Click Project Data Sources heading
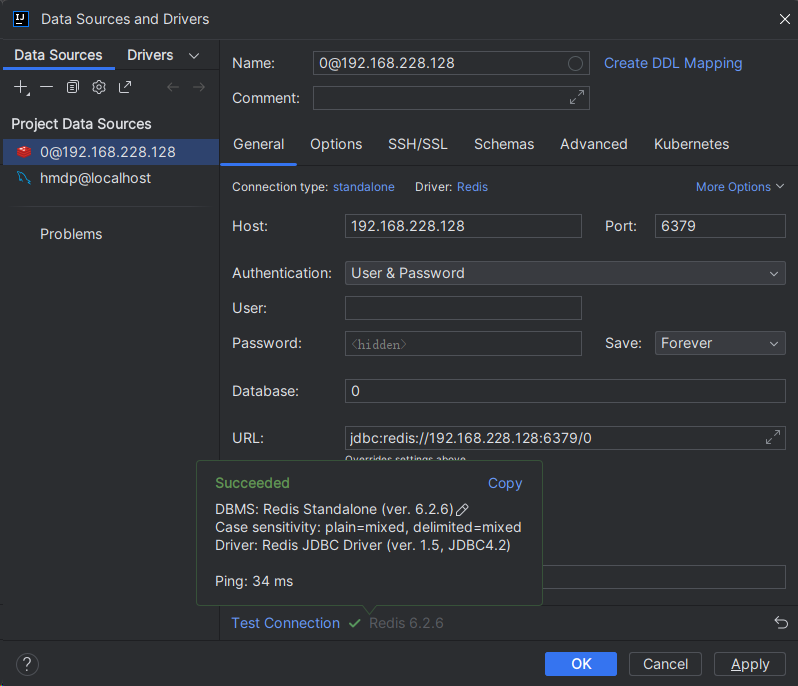This screenshot has height=686, width=798. click(x=81, y=124)
